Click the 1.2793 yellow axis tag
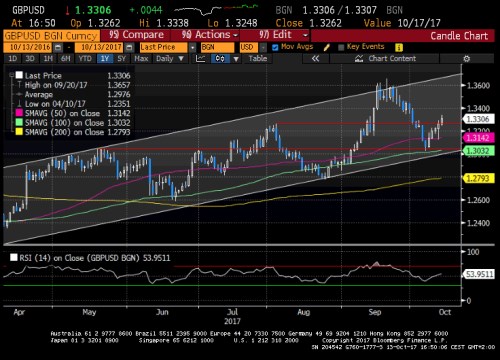Image resolution: width=500 pixels, height=360 pixels. click(x=478, y=178)
